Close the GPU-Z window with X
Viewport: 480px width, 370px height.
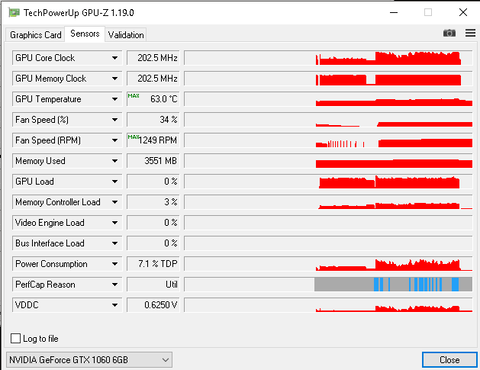463,13
